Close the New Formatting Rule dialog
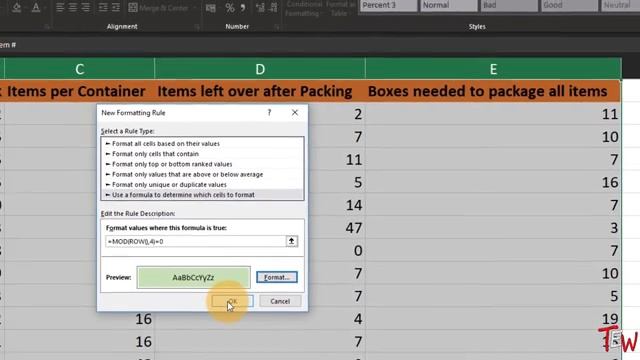 pyautogui.click(x=295, y=113)
